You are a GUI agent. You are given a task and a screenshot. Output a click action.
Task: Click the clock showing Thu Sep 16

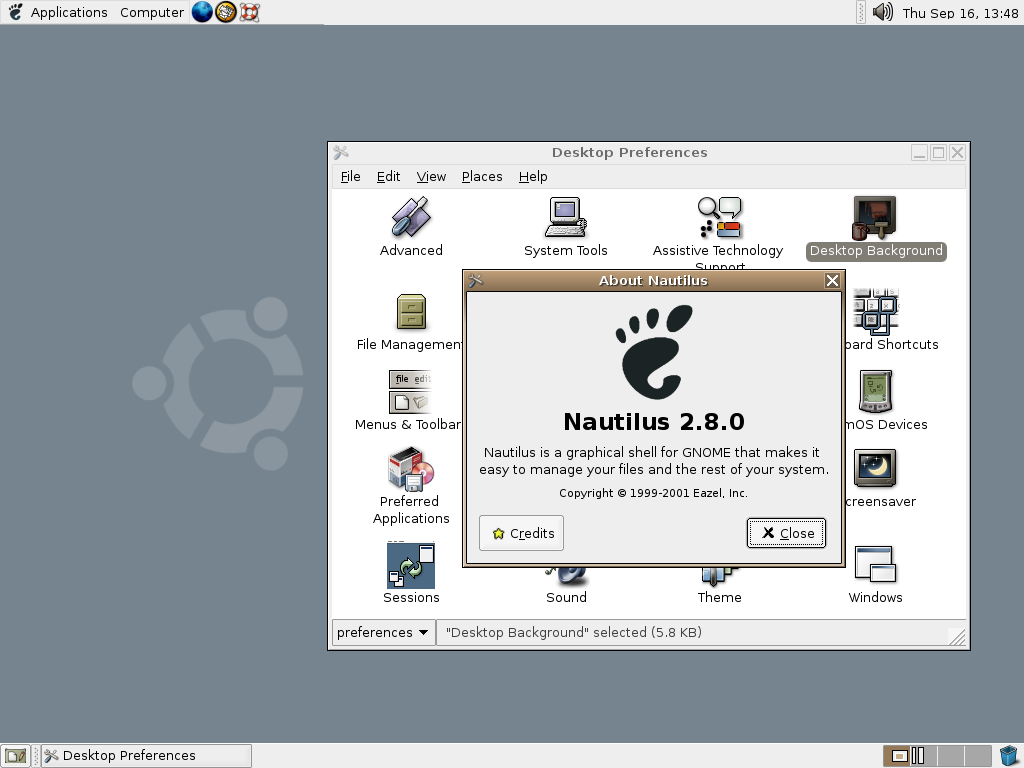tap(960, 12)
